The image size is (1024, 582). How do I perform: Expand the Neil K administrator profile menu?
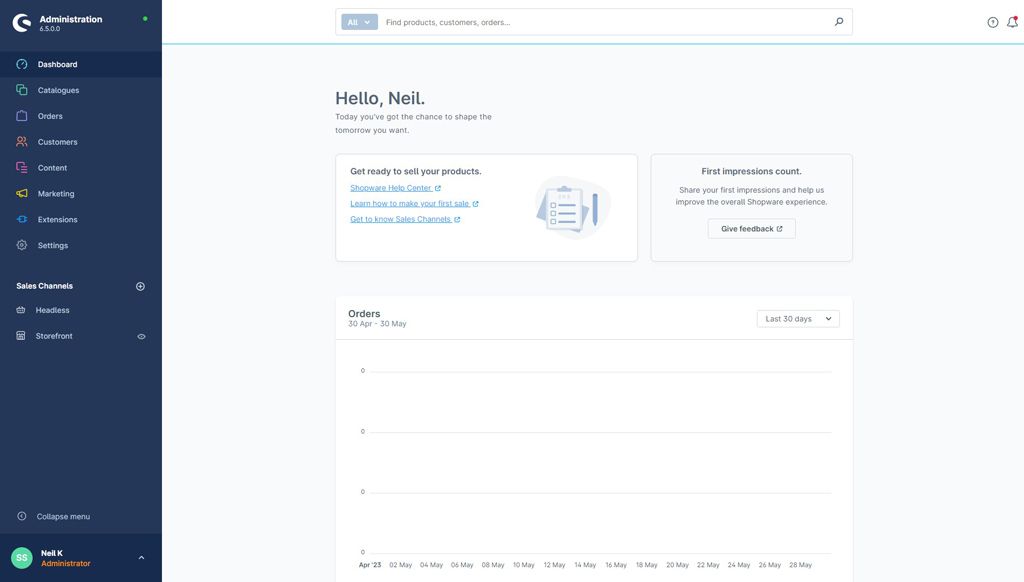[139, 555]
